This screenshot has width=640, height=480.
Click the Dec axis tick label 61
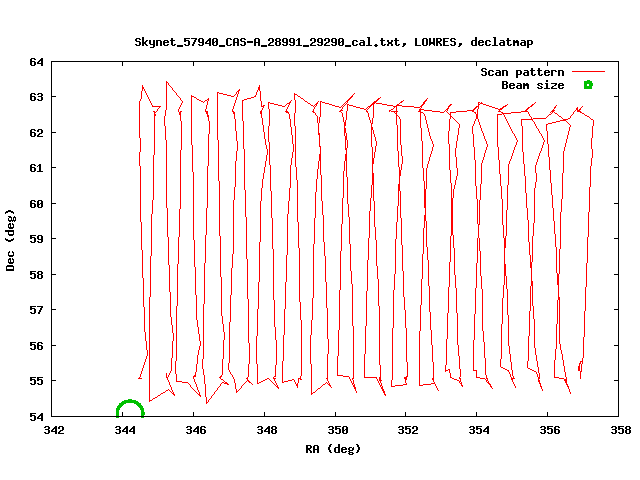[x=36, y=168]
